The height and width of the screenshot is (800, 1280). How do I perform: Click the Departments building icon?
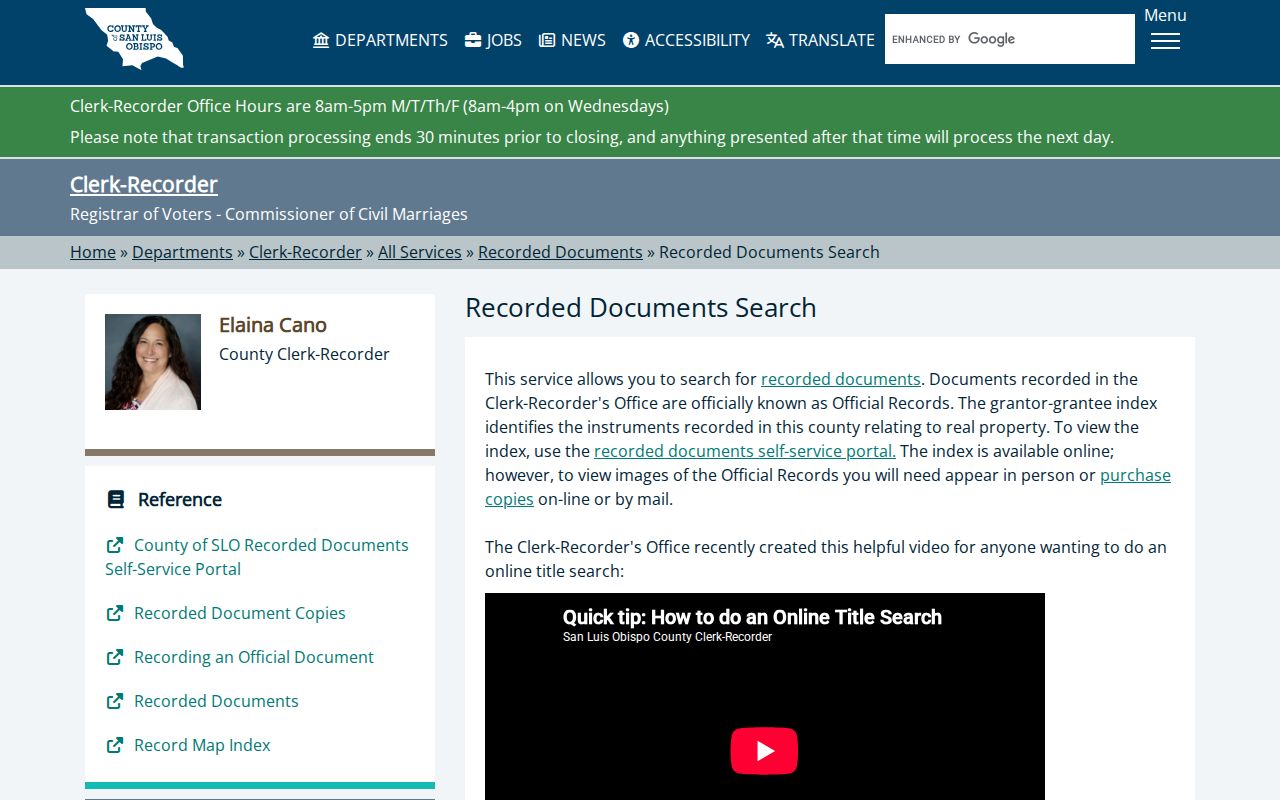click(x=321, y=40)
